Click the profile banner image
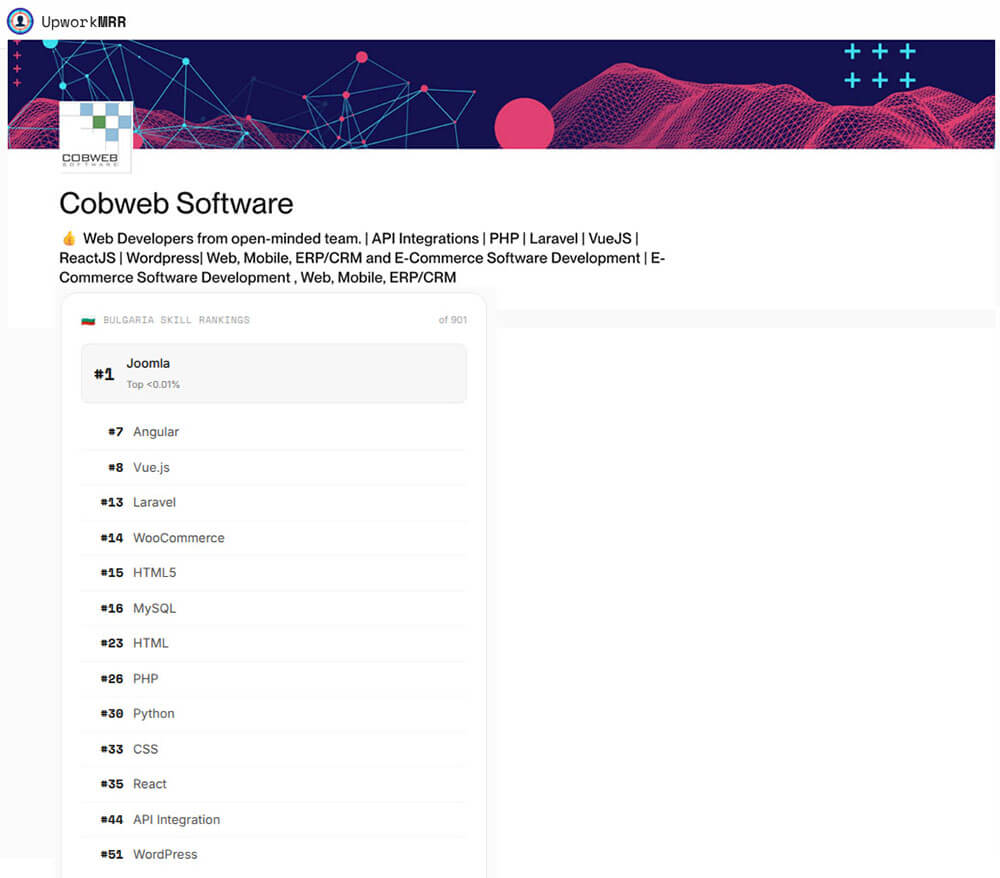The image size is (1000, 878). [x=501, y=94]
